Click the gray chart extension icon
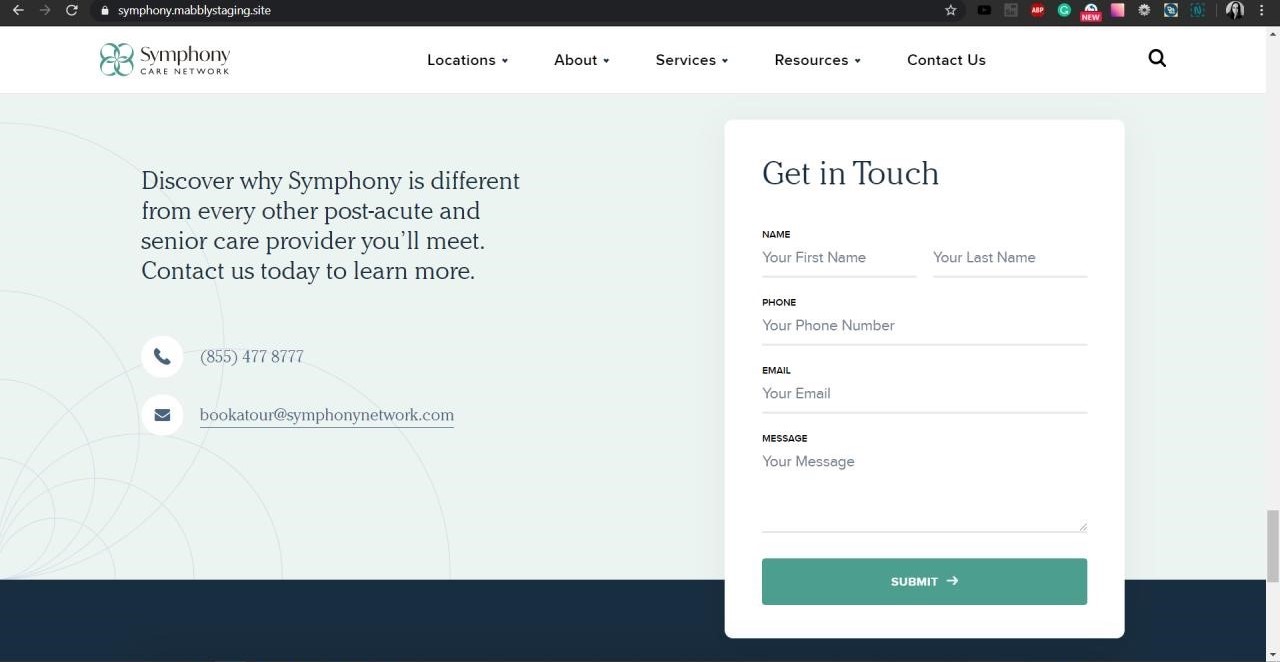The image size is (1280, 662). [1011, 10]
